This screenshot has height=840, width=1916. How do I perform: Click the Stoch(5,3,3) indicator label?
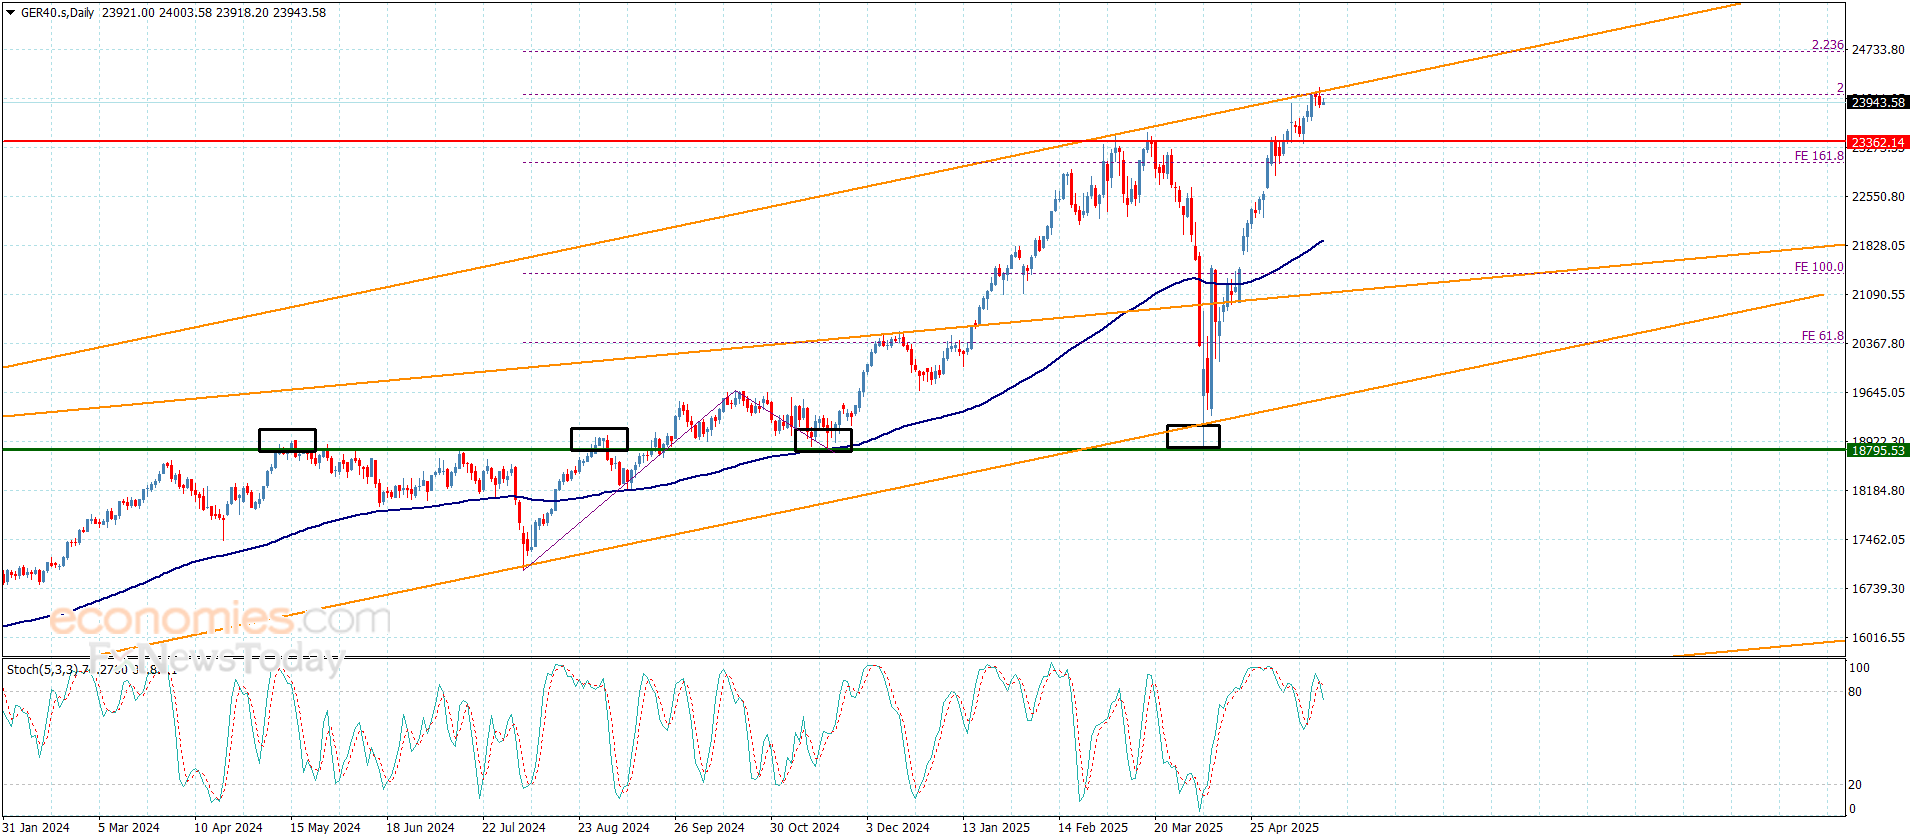tap(42, 670)
